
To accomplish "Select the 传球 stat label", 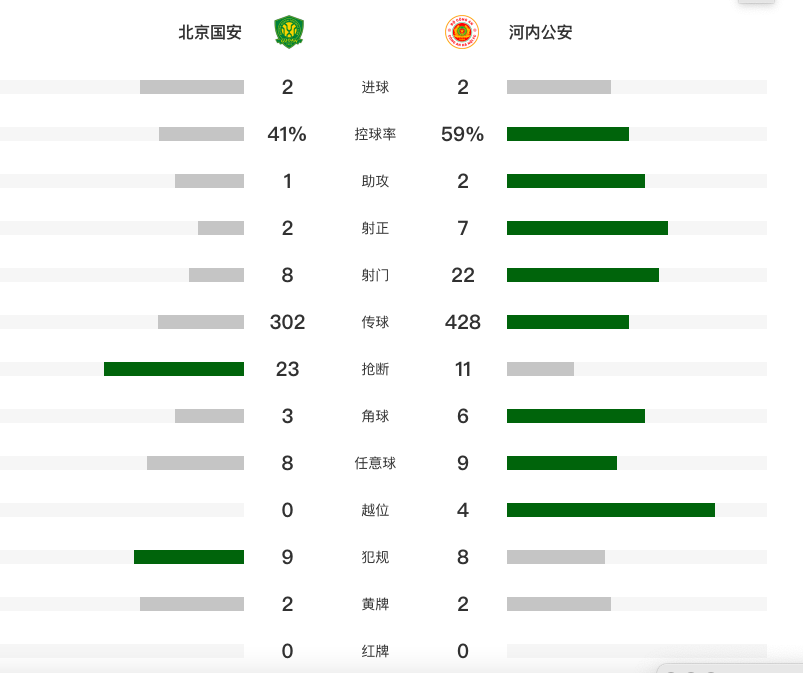I will pyautogui.click(x=375, y=322).
